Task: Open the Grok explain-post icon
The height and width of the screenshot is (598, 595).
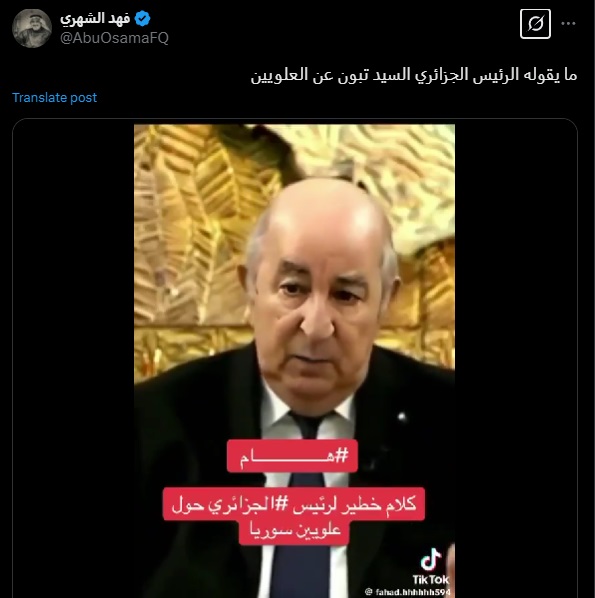Action: pos(535,24)
